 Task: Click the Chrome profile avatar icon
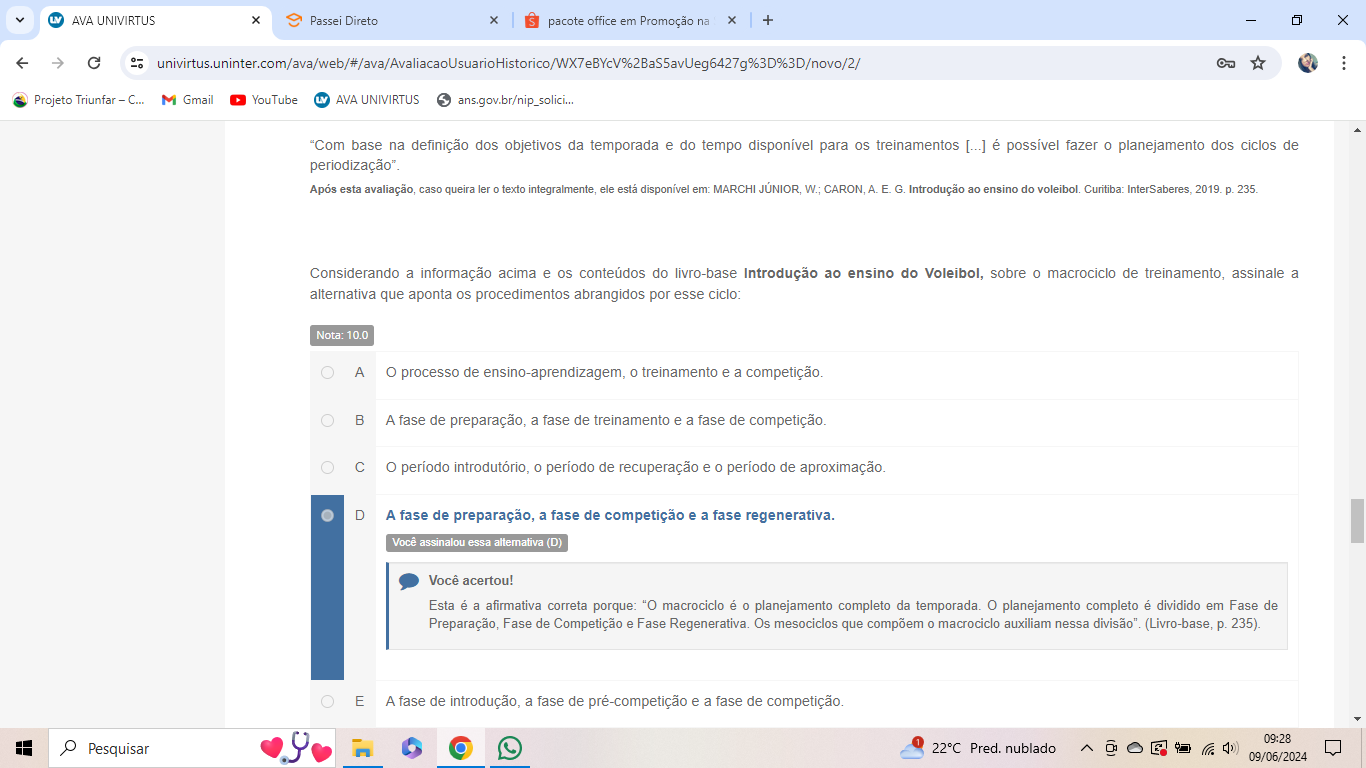pos(1308,63)
